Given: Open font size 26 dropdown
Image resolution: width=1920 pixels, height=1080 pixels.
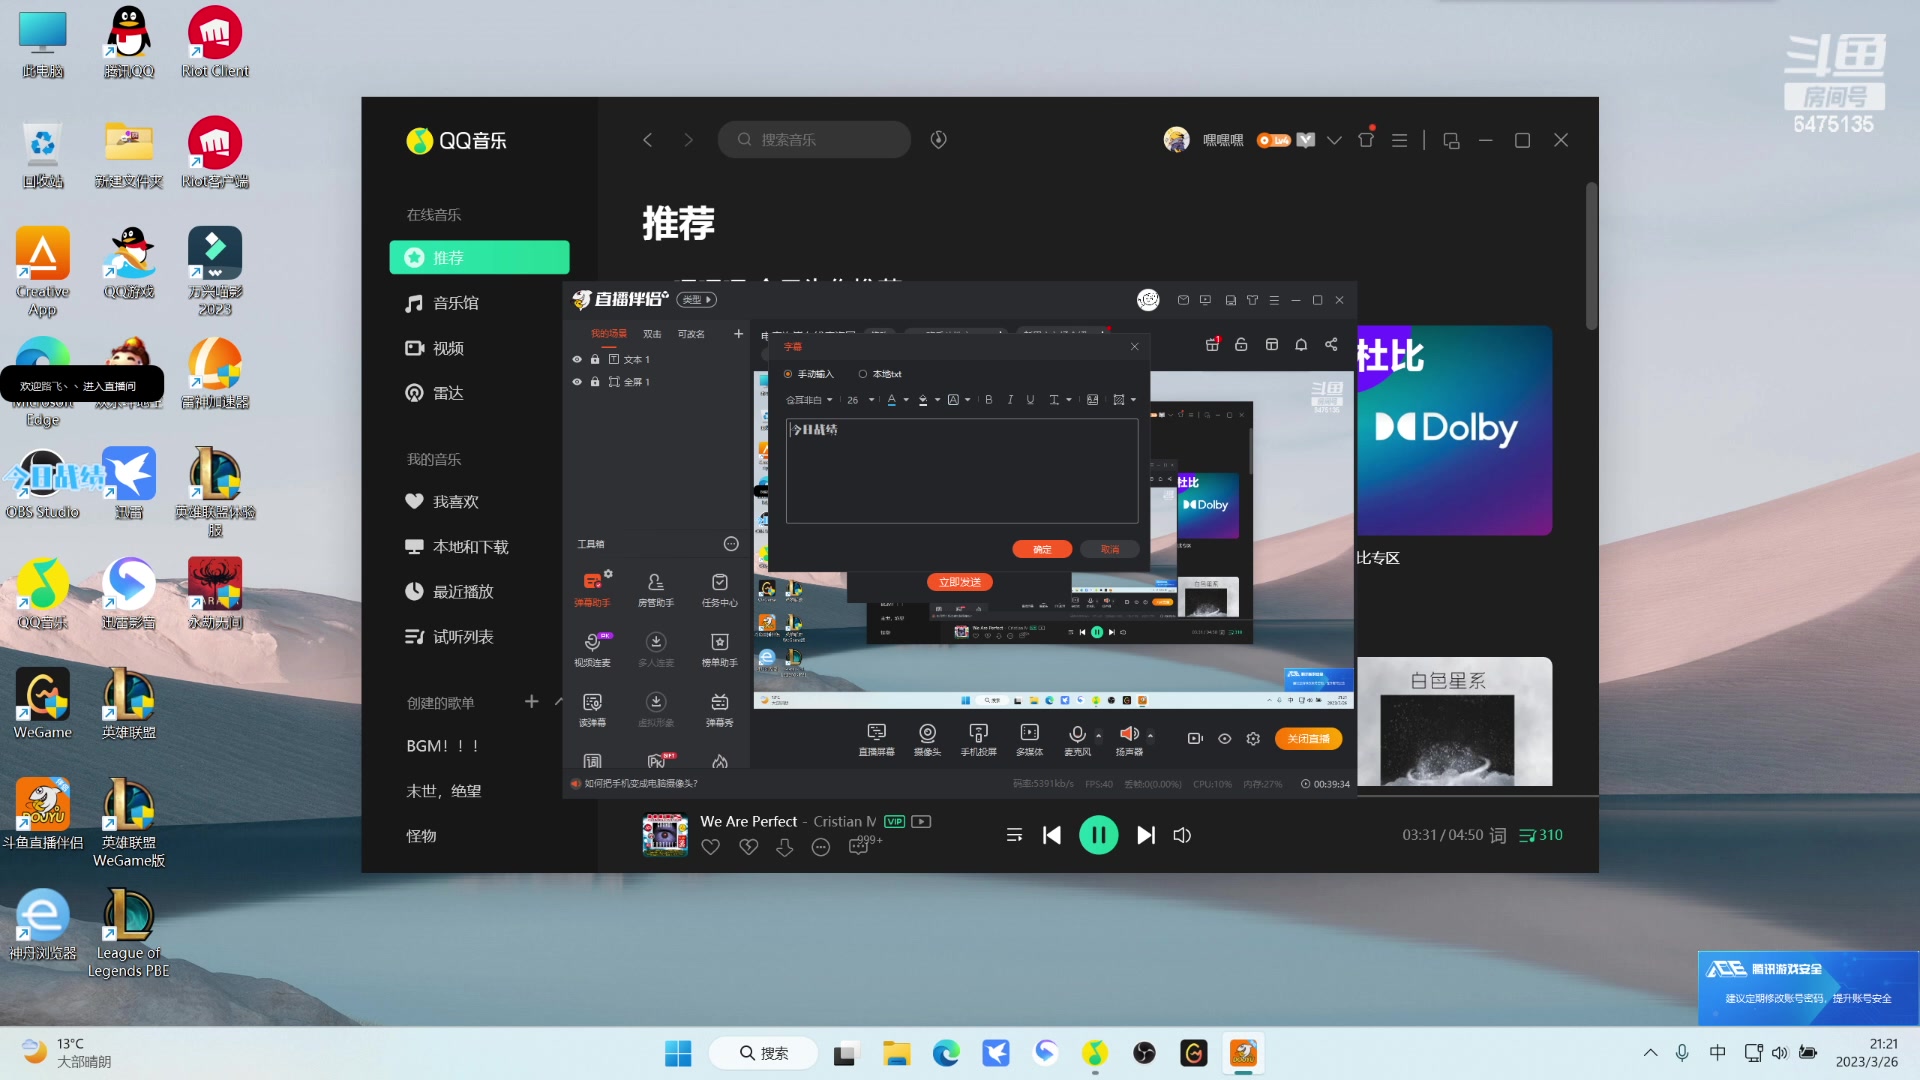Looking at the screenshot, I should pos(860,400).
